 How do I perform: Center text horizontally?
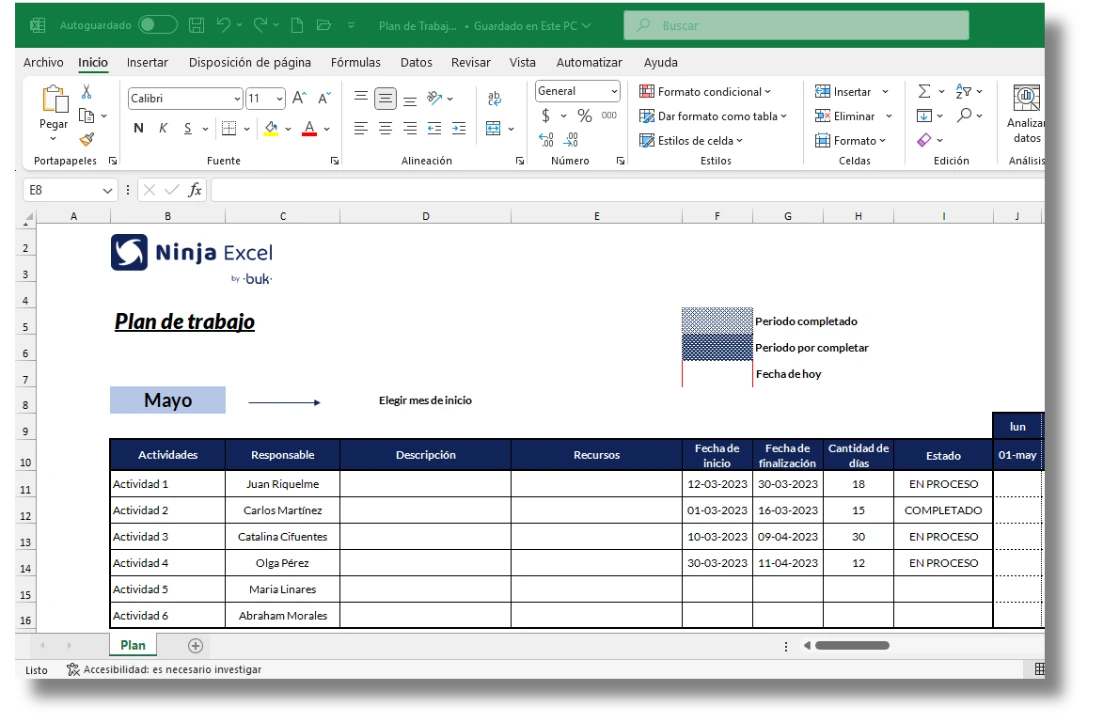tap(385, 128)
